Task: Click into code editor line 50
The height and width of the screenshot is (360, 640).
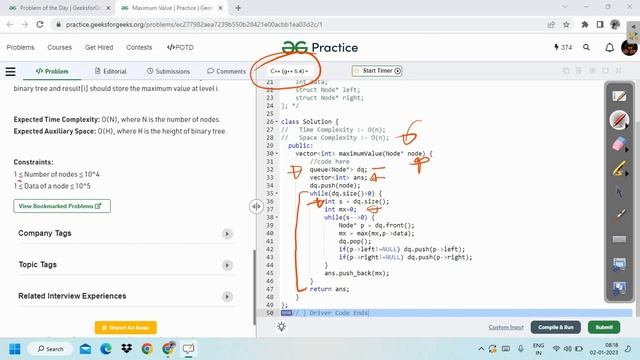Action: 456,313
